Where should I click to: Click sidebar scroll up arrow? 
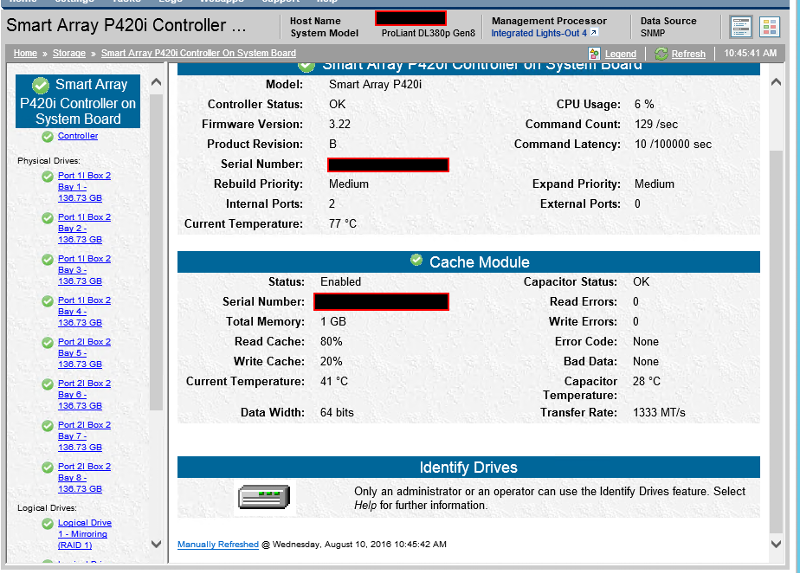coord(156,82)
